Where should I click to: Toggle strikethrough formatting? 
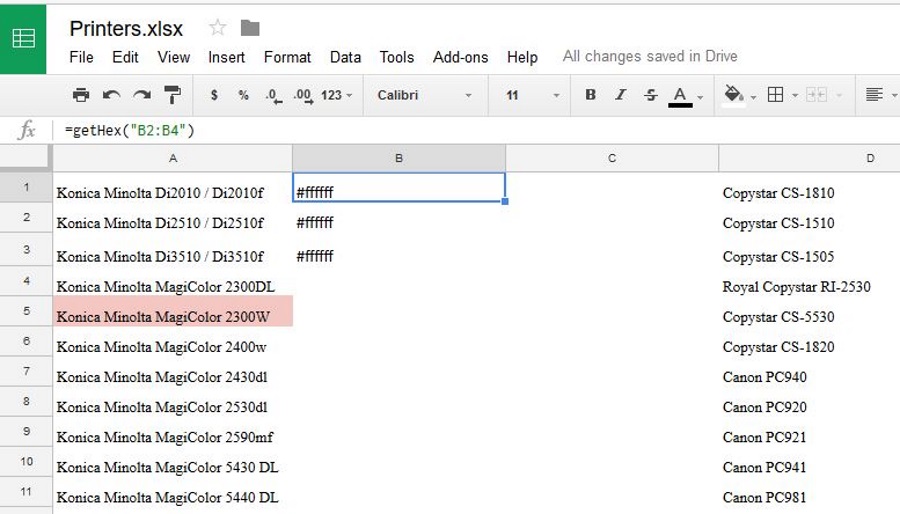pyautogui.click(x=650, y=95)
